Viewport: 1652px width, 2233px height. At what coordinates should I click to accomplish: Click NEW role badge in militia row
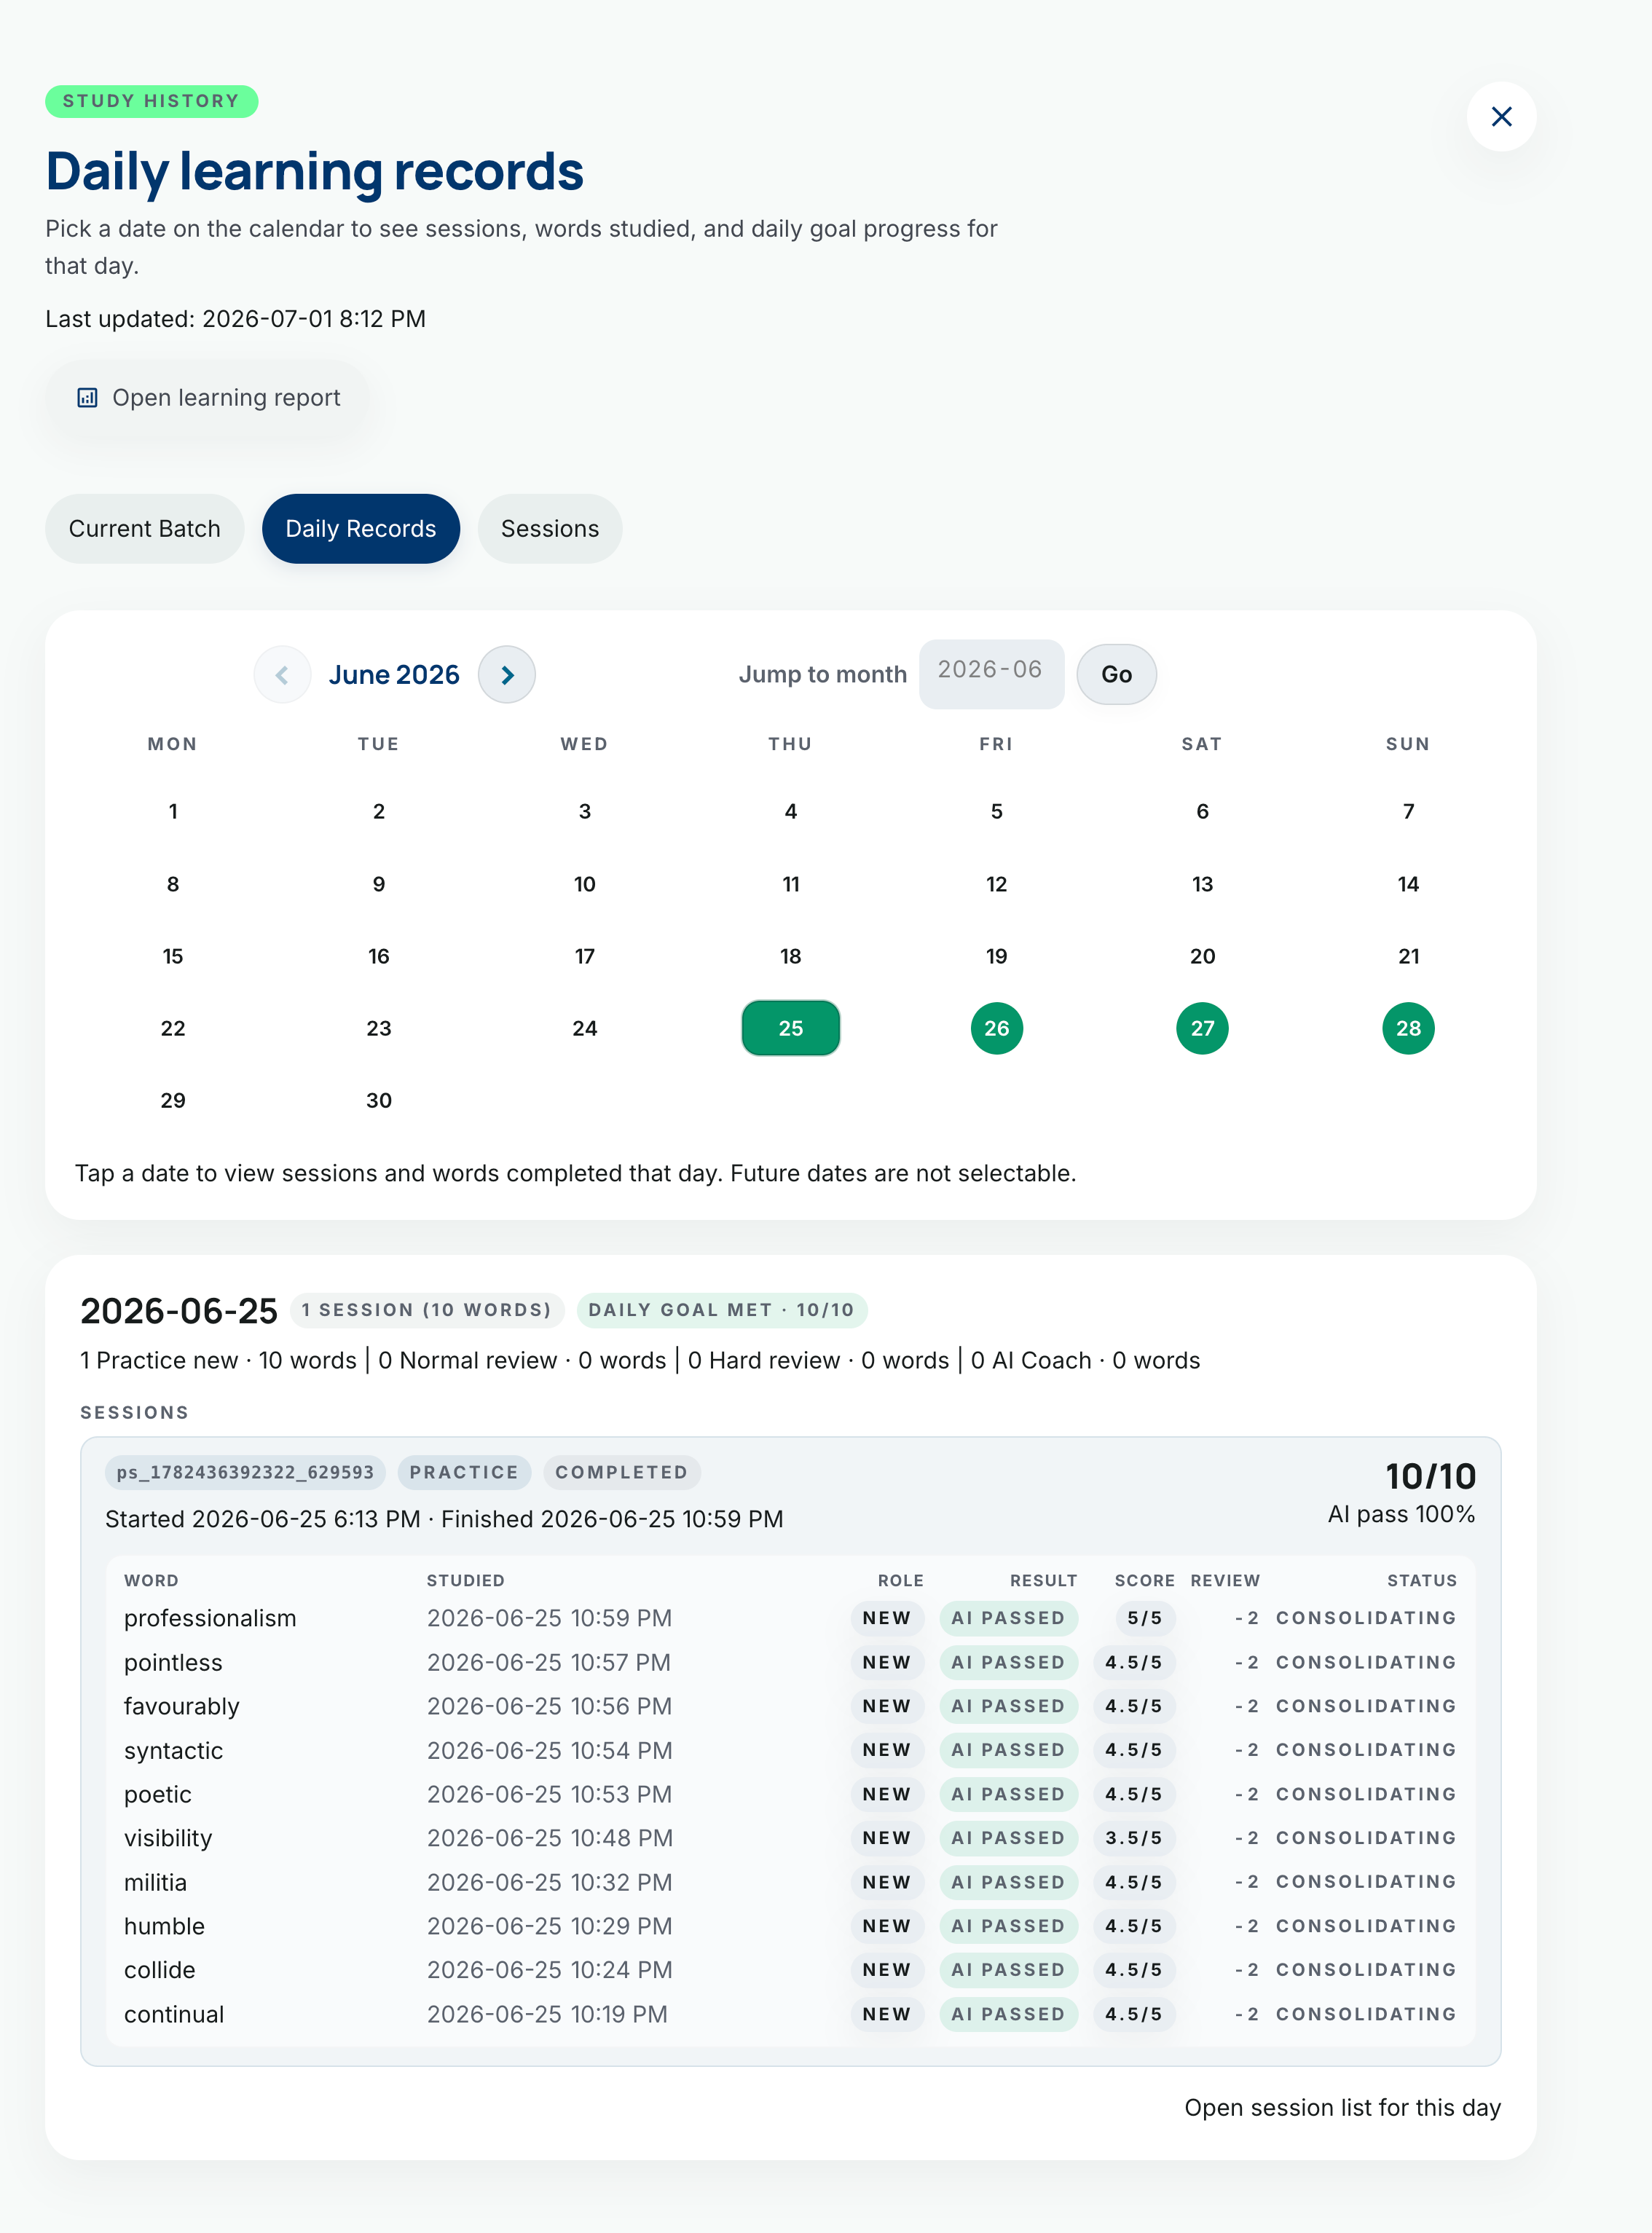tap(887, 1882)
